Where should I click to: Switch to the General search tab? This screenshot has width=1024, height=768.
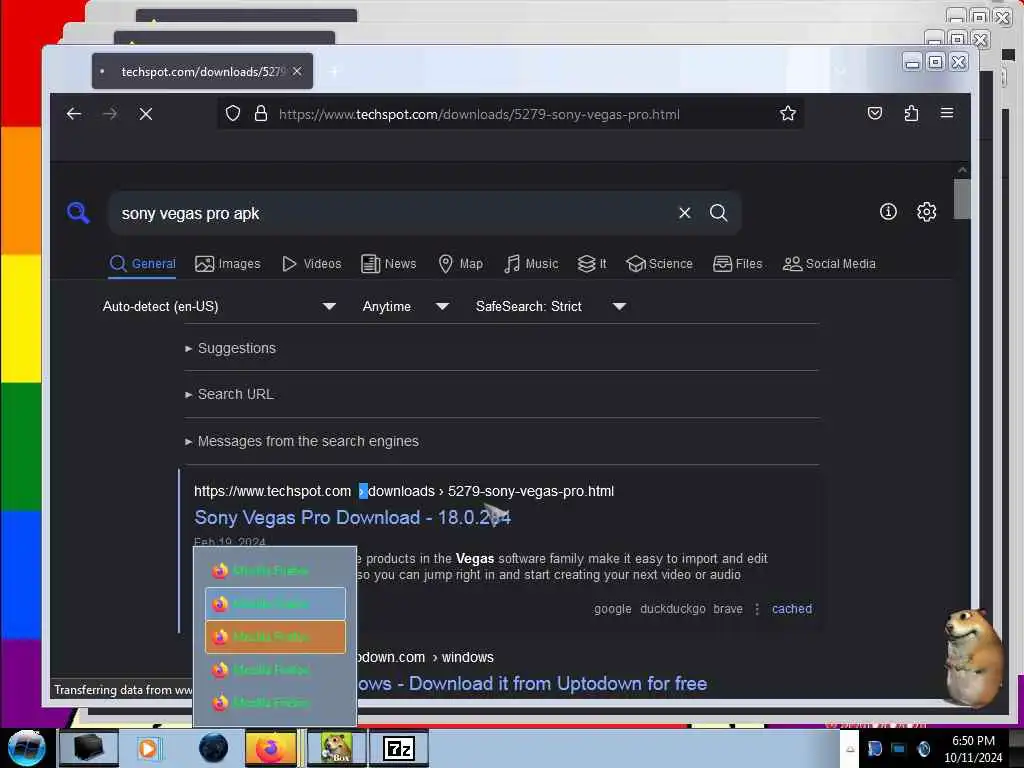tap(142, 263)
